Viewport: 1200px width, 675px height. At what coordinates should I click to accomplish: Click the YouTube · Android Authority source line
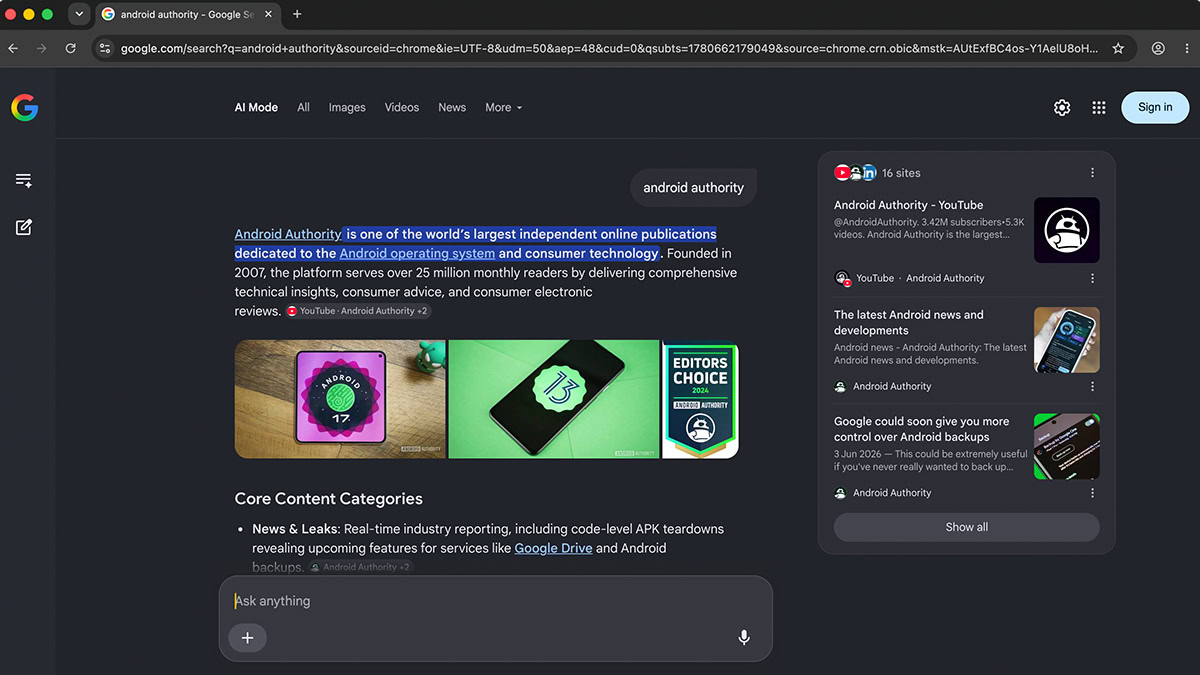point(909,278)
